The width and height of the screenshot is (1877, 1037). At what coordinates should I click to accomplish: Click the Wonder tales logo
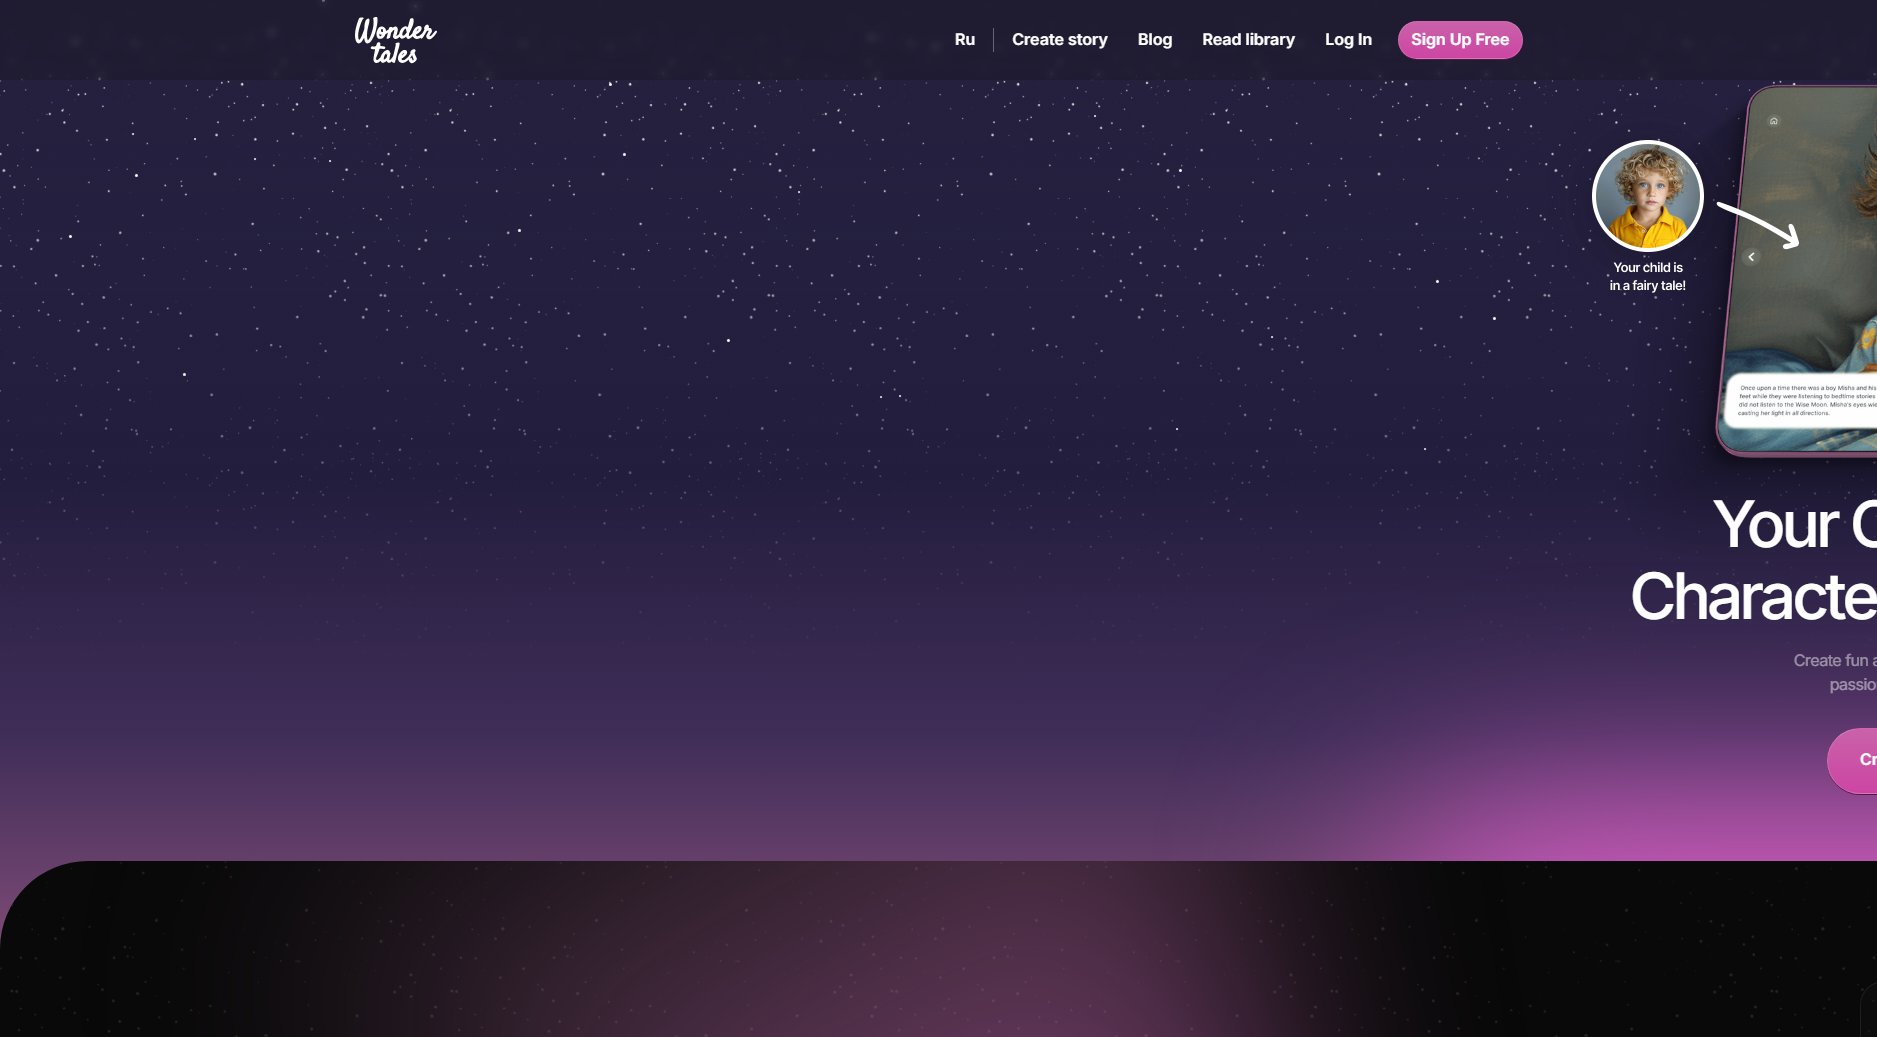point(395,41)
